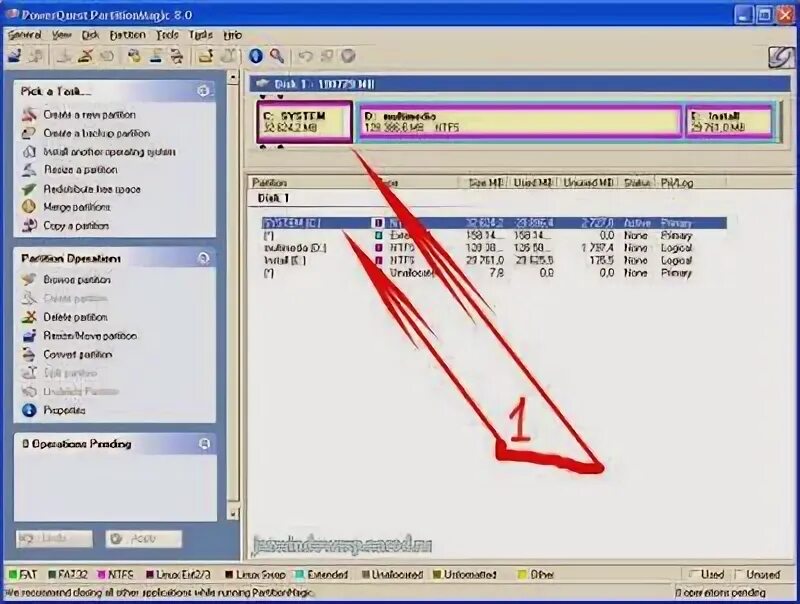Collapse the Partition Operations panel
Image resolution: width=800 pixels, height=604 pixels.
[x=204, y=258]
